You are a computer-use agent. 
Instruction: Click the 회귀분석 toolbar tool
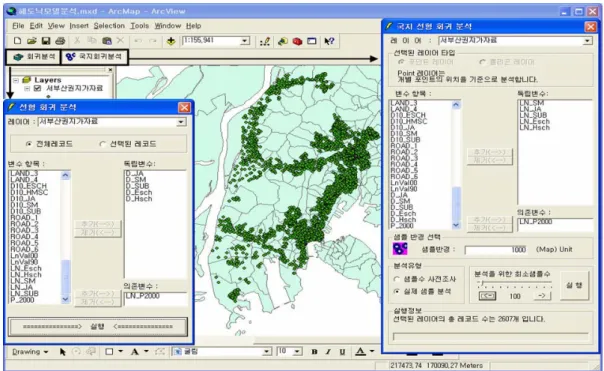coord(33,57)
